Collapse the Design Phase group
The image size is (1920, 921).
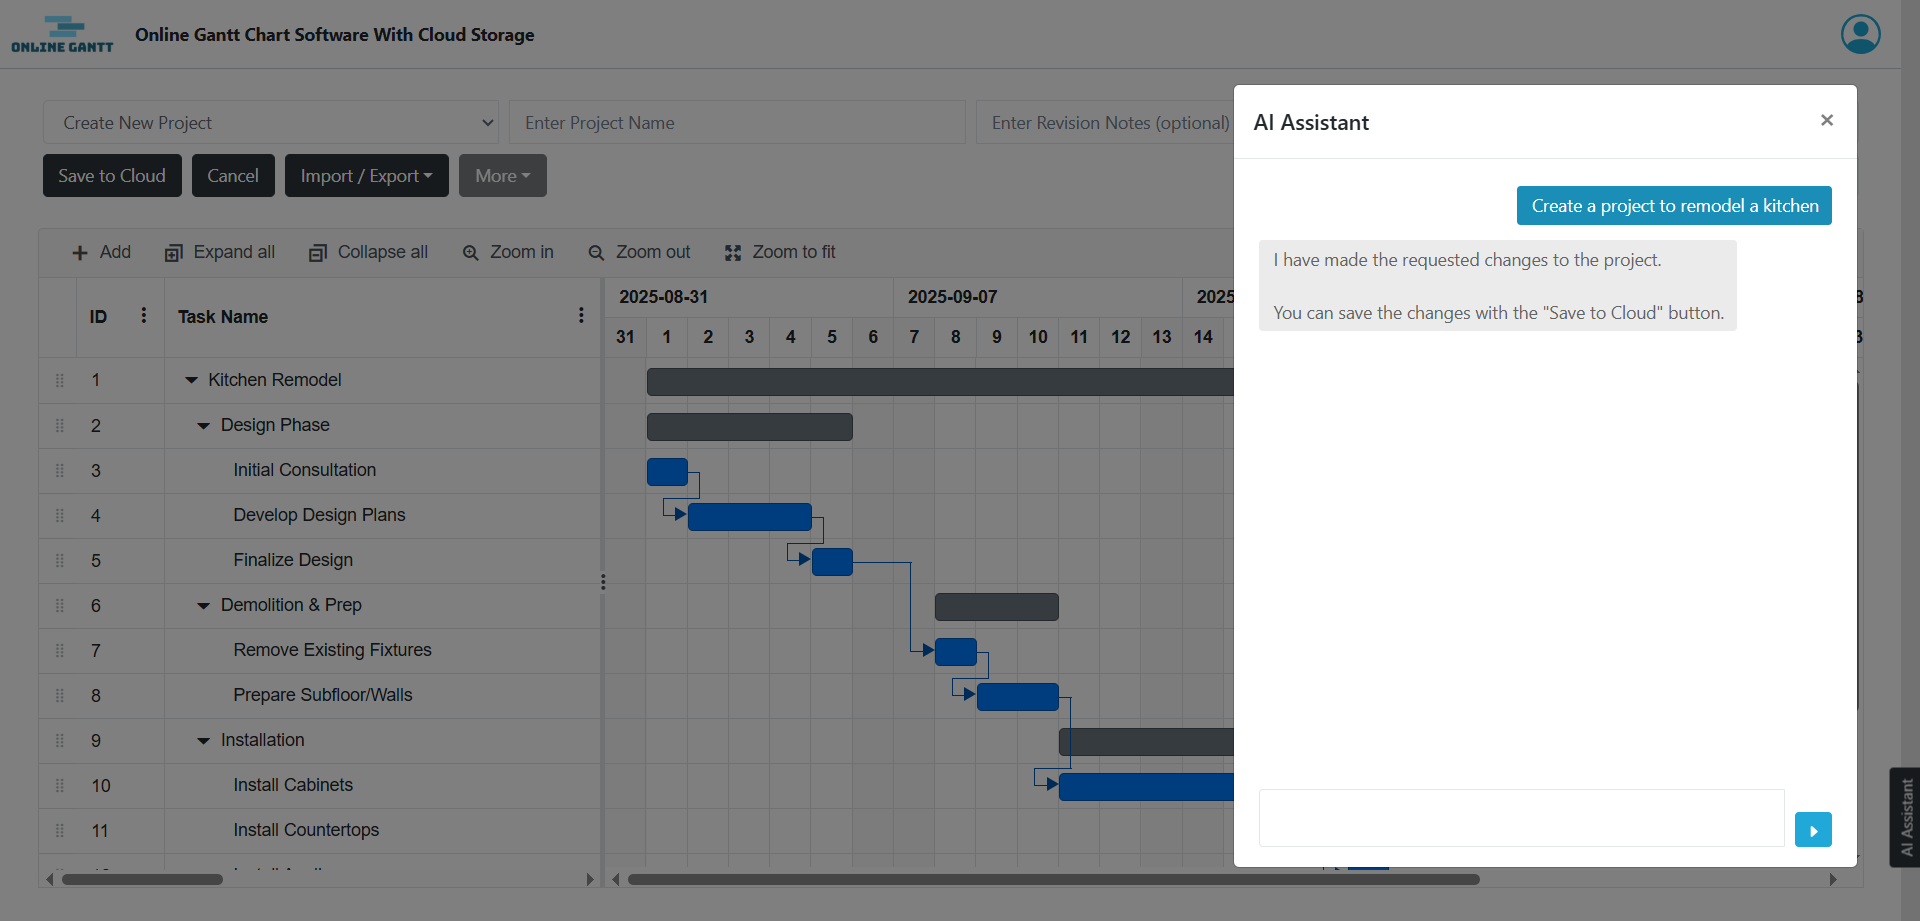pyautogui.click(x=203, y=425)
